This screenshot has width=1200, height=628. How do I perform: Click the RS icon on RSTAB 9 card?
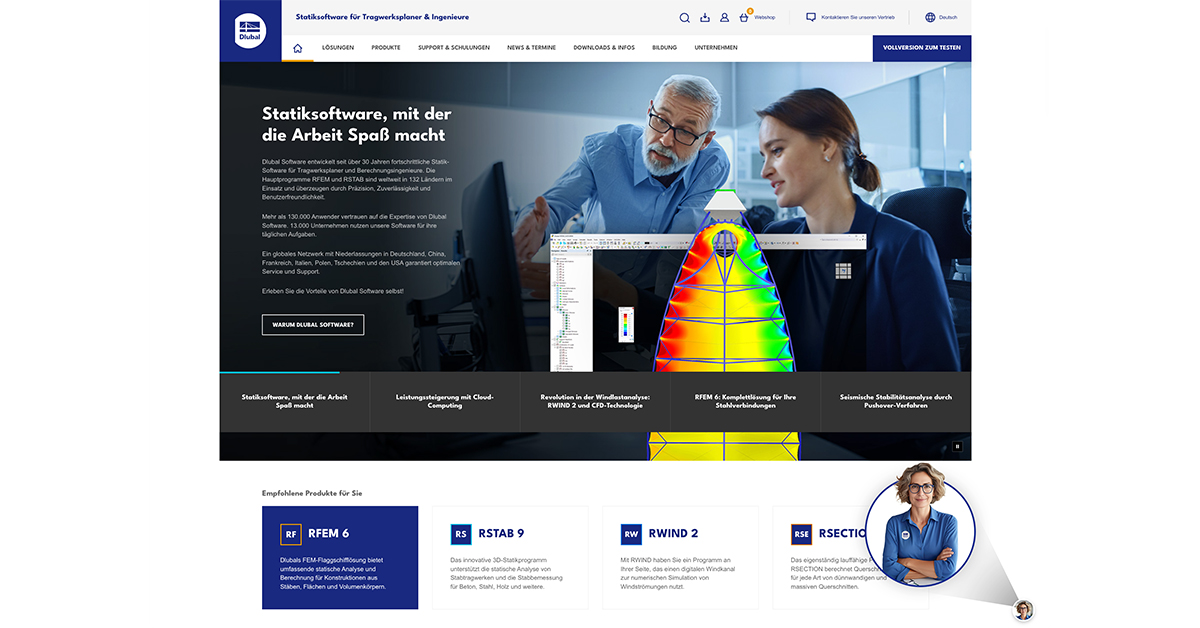point(461,534)
